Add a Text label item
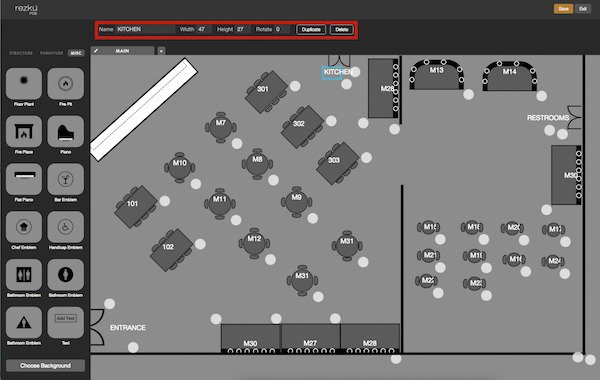The width and height of the screenshot is (600, 380). [65, 323]
